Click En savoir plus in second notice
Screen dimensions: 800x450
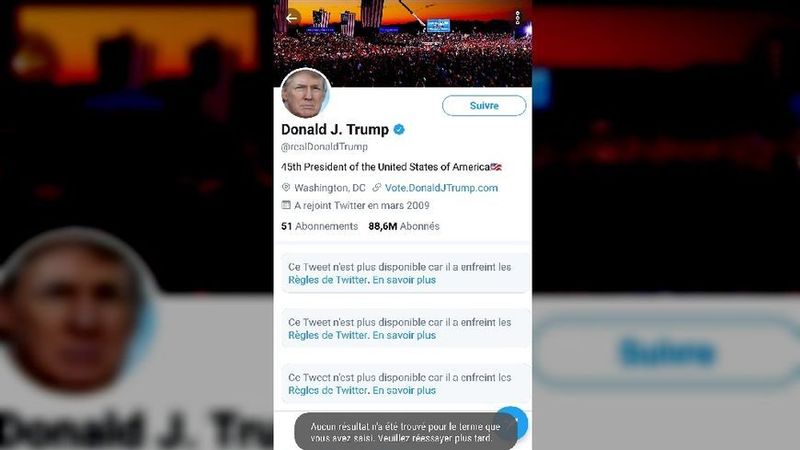404,335
